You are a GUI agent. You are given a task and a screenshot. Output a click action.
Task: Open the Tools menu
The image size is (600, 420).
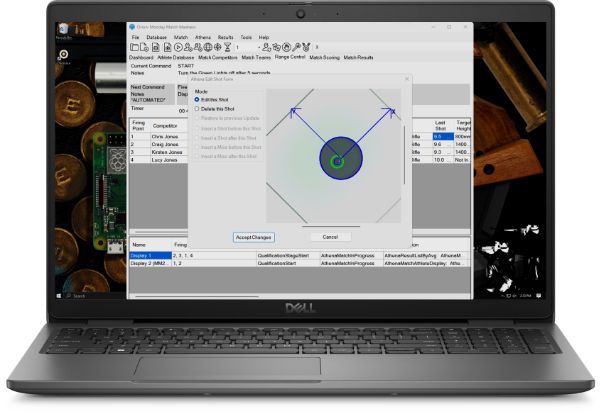click(246, 37)
